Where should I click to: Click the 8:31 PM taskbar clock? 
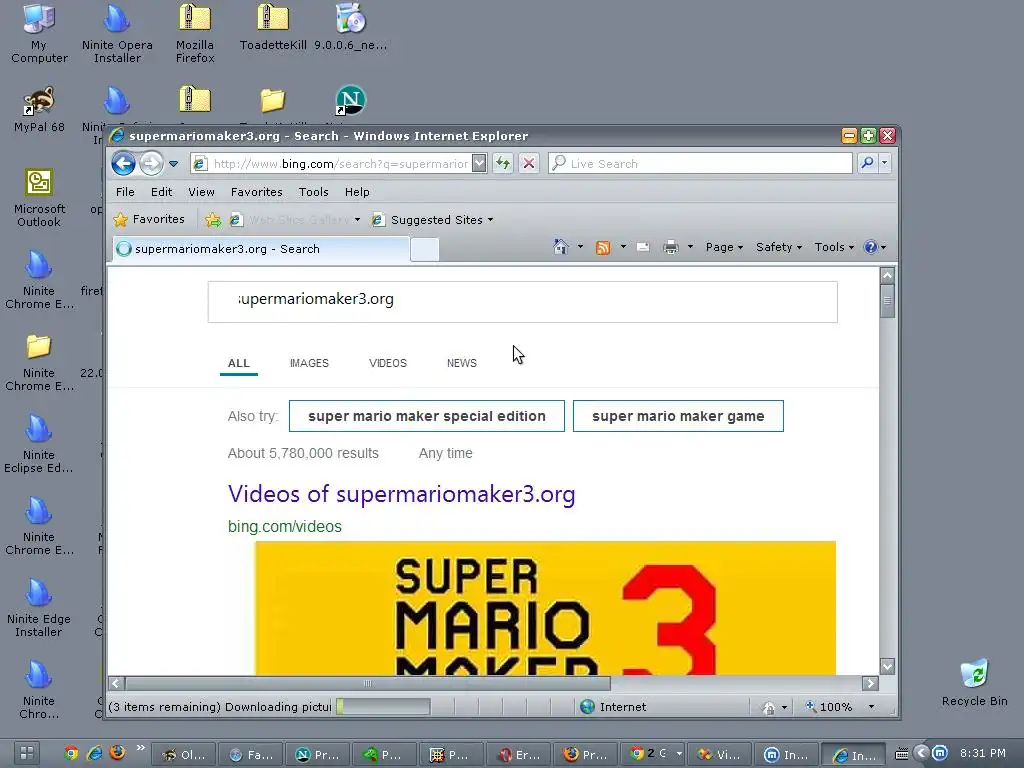(982, 753)
